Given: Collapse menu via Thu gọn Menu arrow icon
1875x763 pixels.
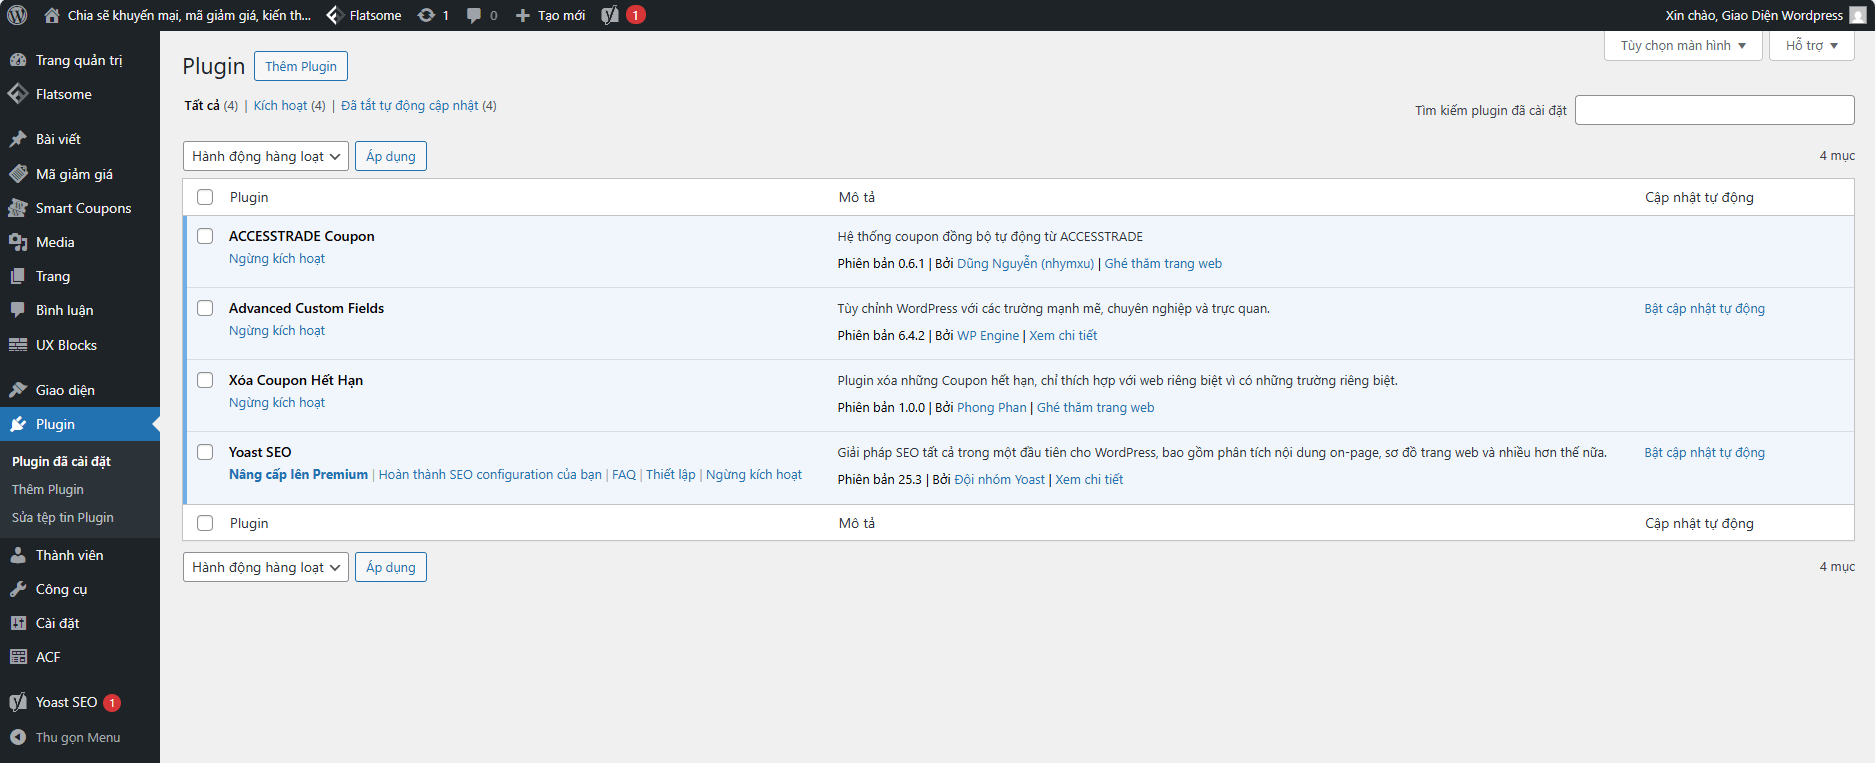Looking at the screenshot, I should pyautogui.click(x=18, y=737).
